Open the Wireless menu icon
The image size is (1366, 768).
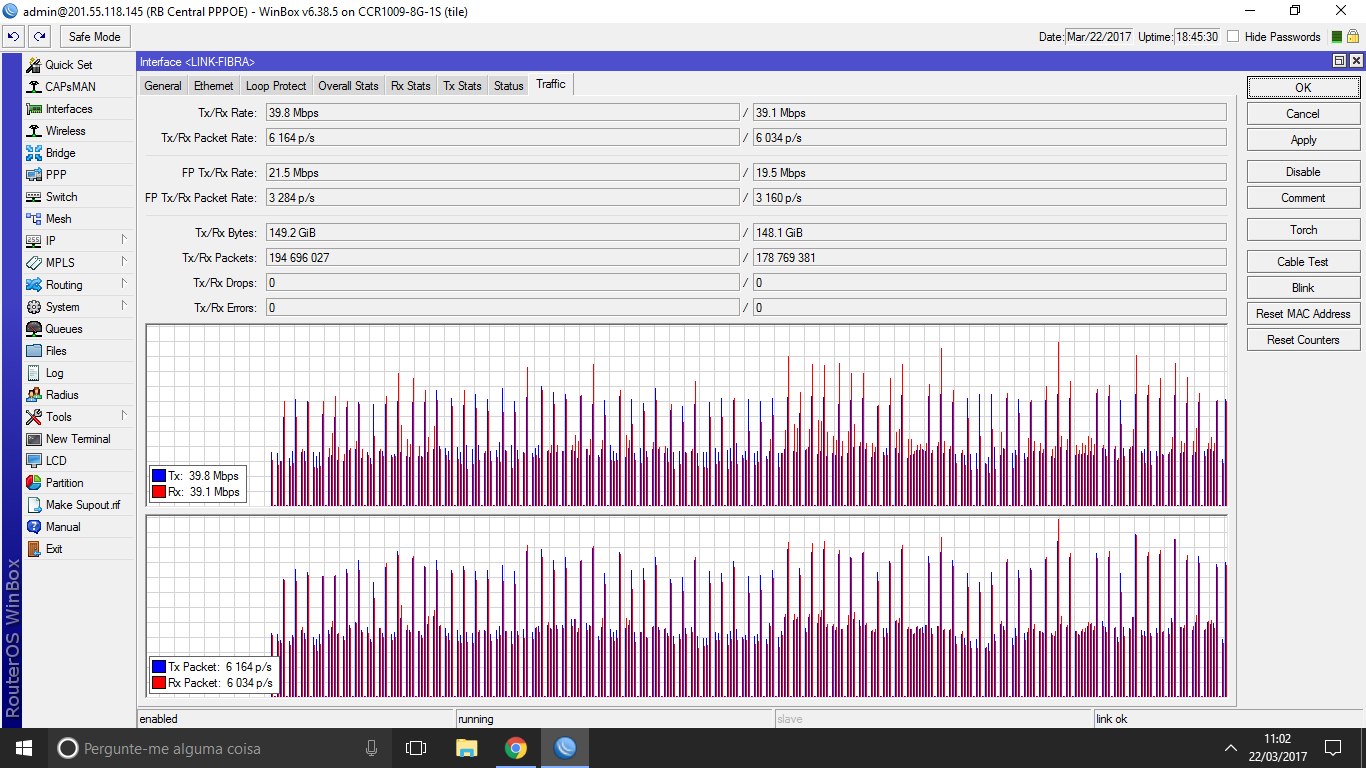click(x=34, y=131)
